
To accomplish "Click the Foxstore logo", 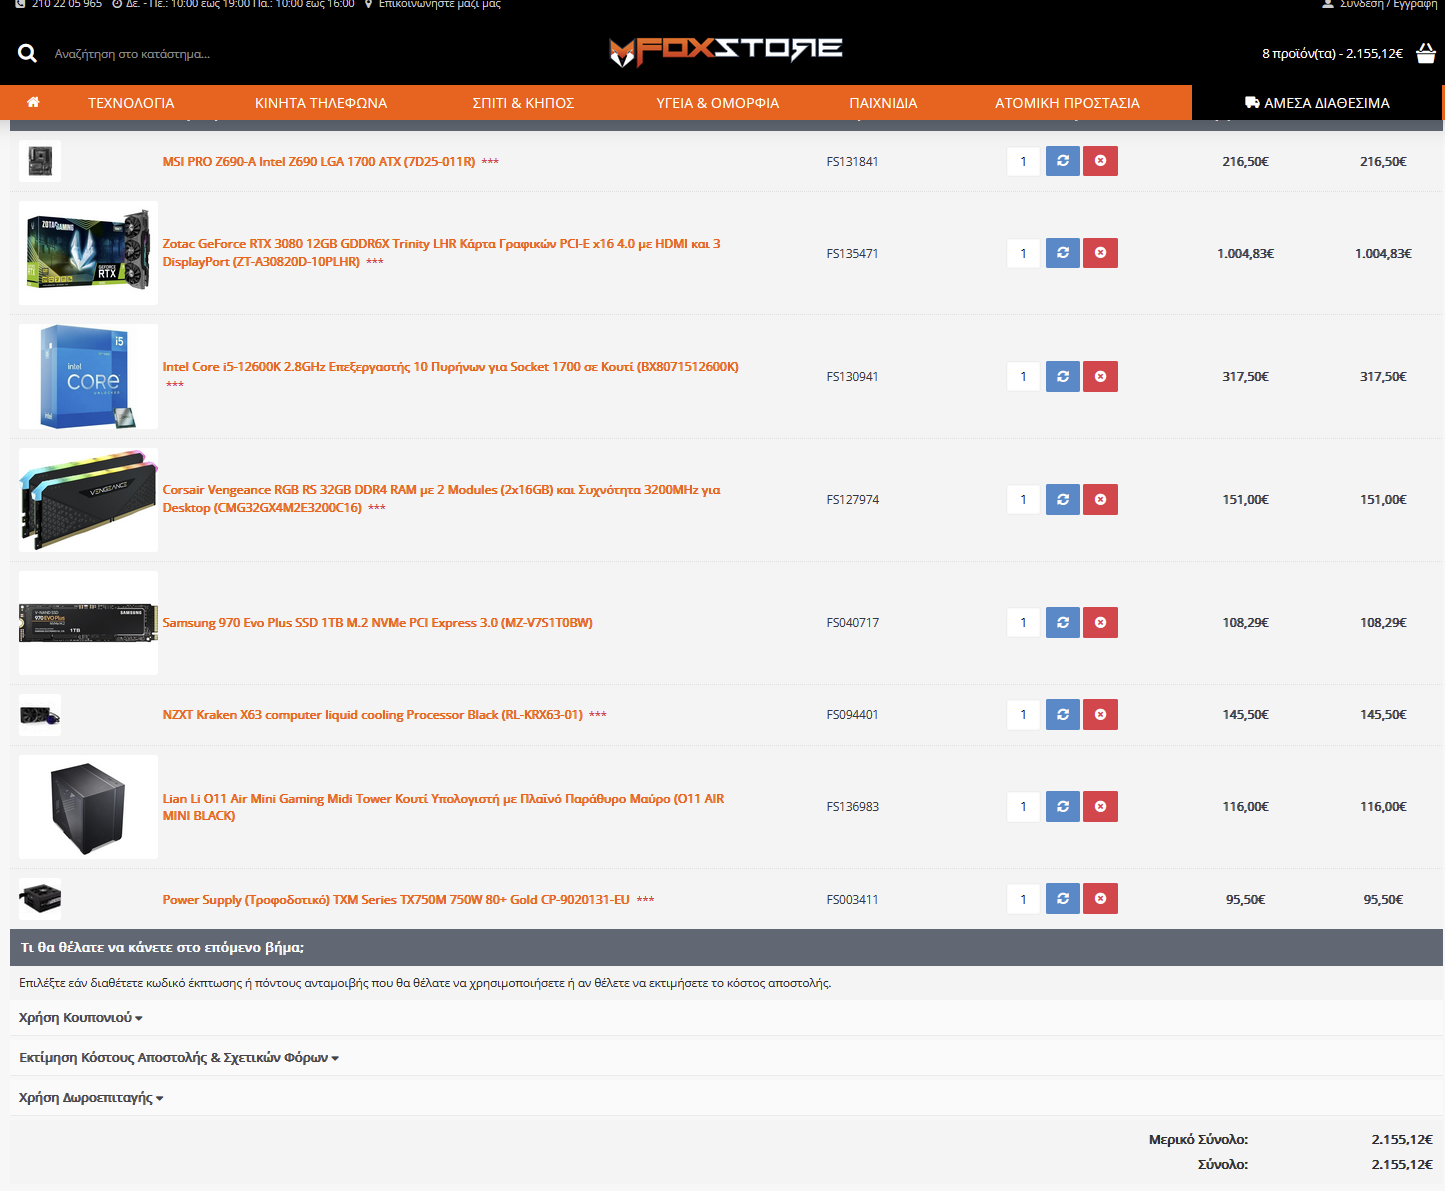I will (x=726, y=50).
